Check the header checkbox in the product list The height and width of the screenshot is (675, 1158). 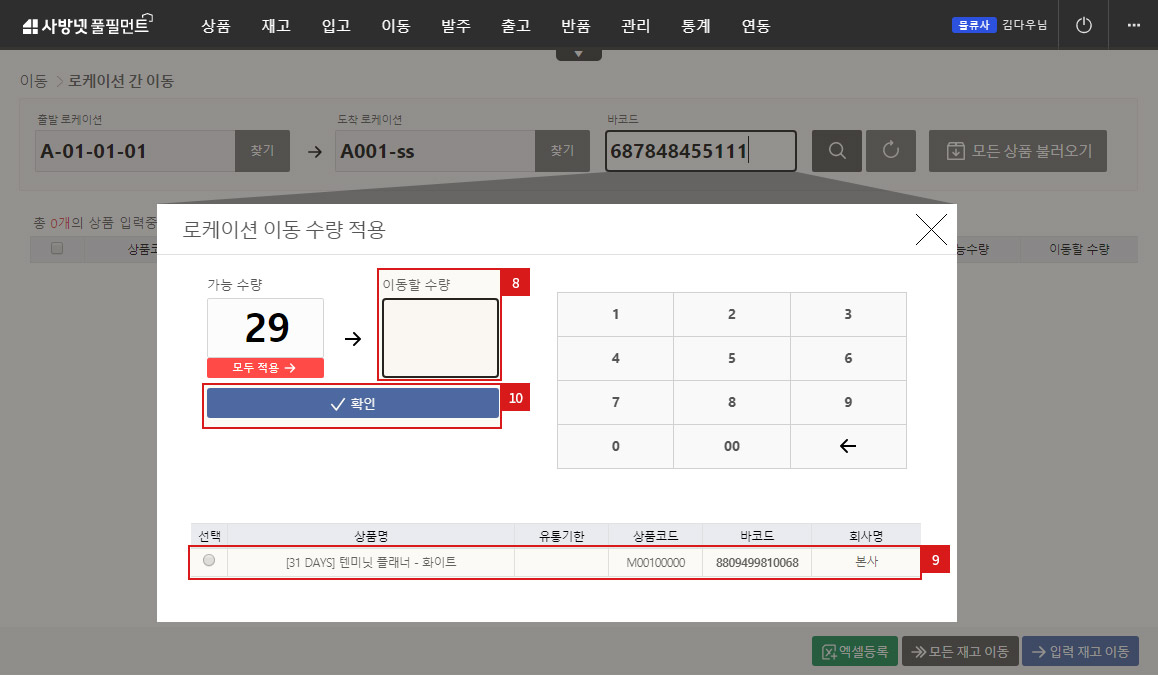point(57,249)
